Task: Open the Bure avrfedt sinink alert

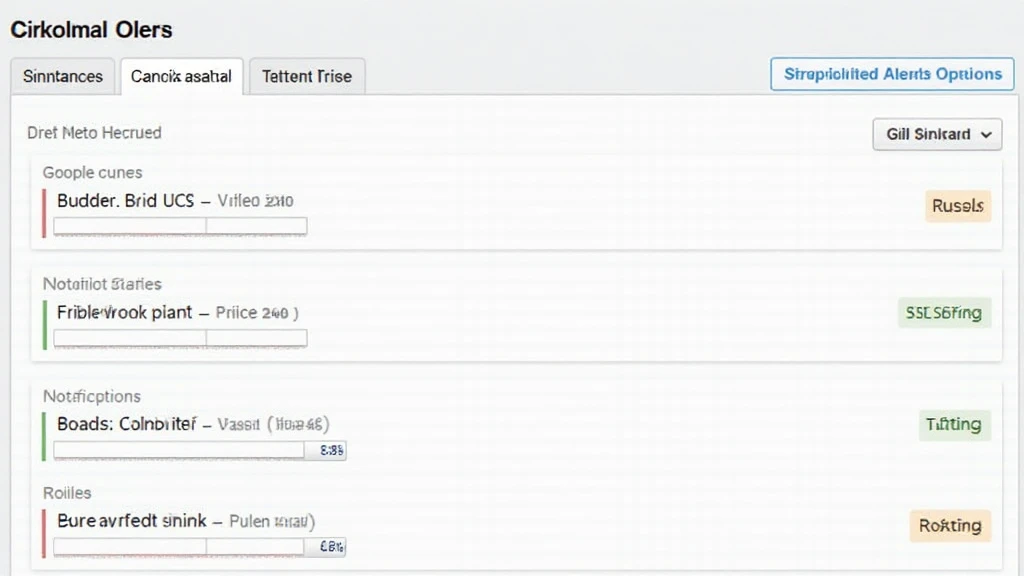Action: coord(132,521)
